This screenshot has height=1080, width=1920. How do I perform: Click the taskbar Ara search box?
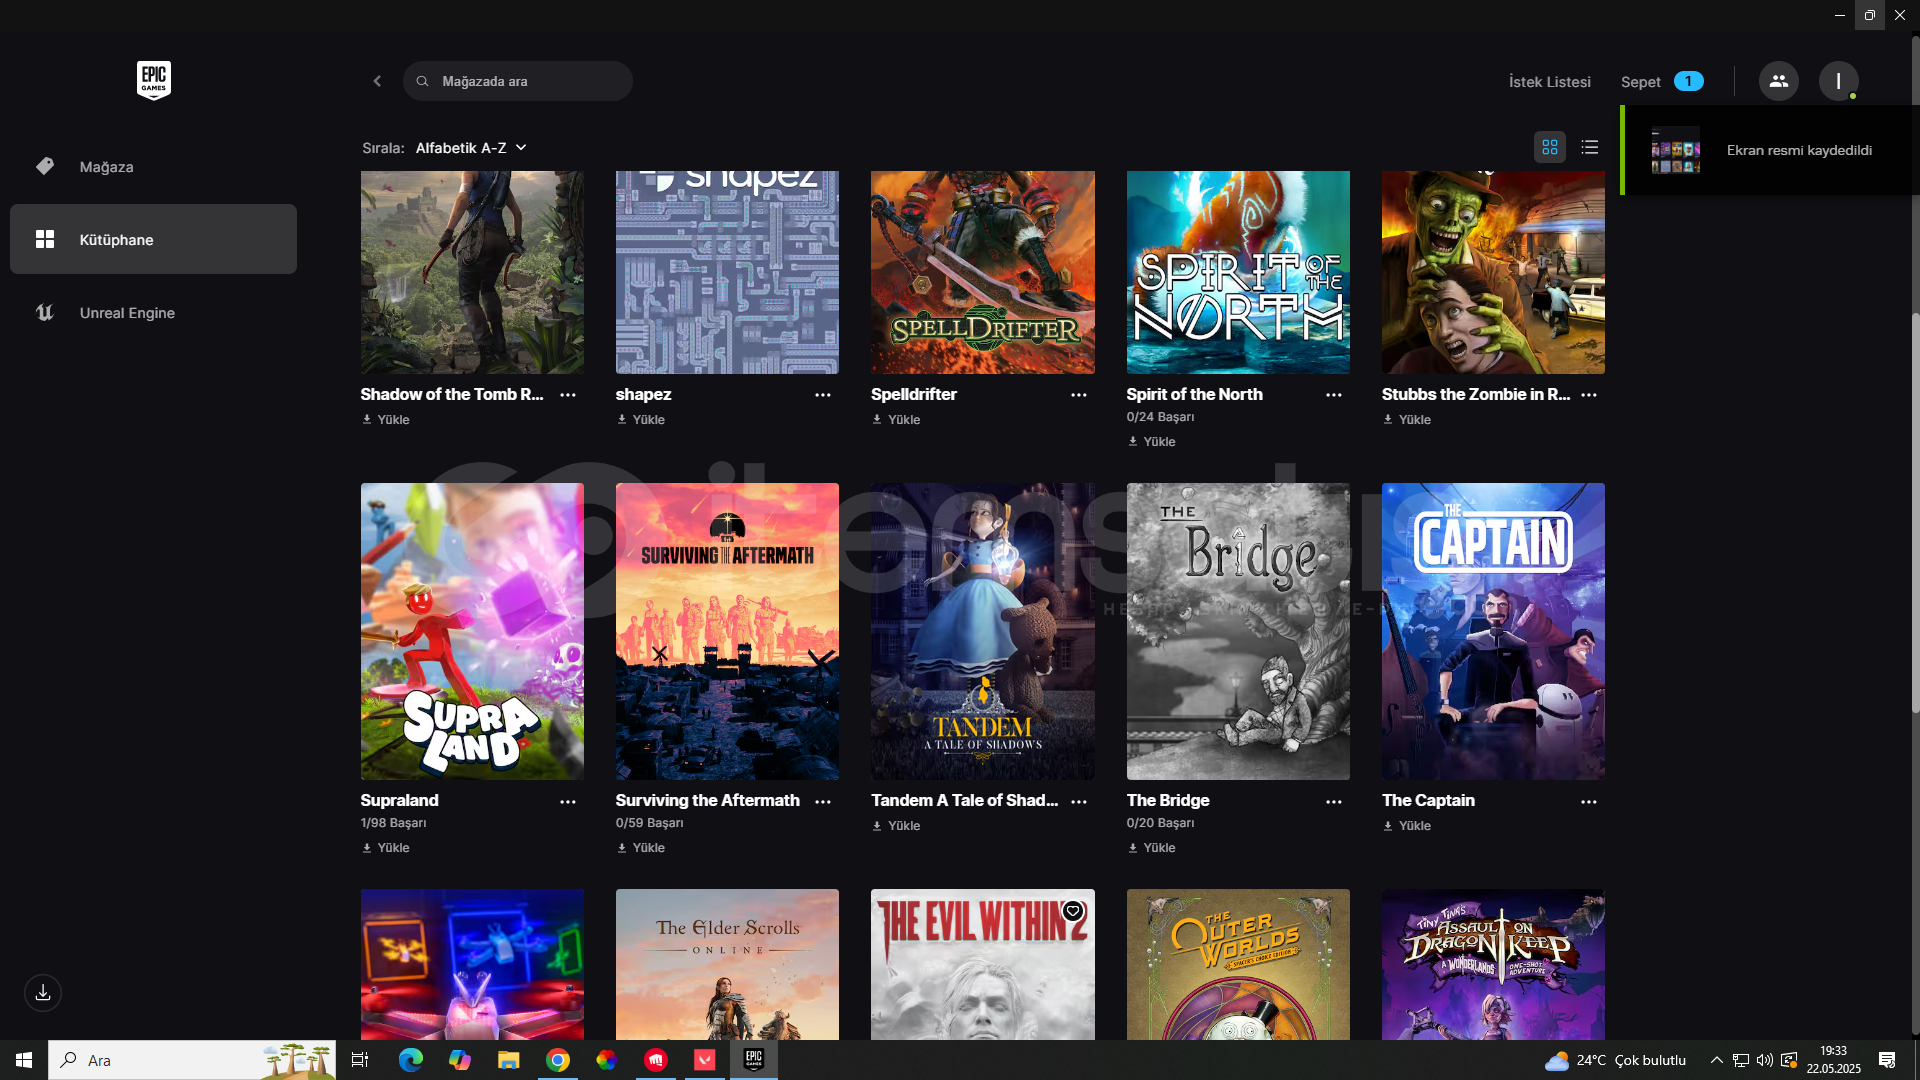192,1060
